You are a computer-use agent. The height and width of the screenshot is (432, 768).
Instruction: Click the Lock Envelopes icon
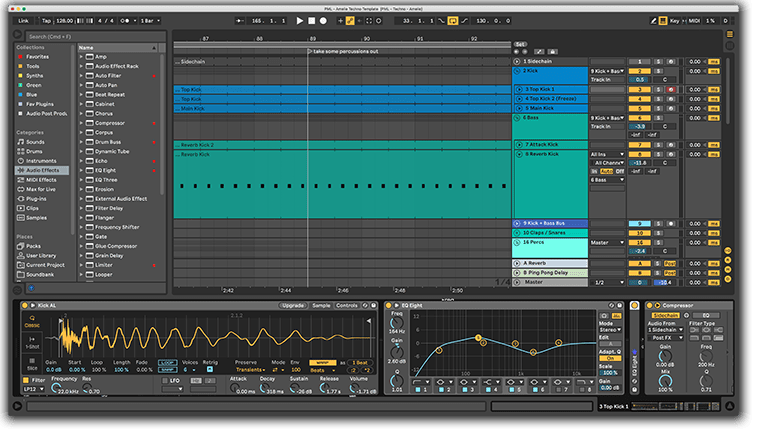coord(552,51)
